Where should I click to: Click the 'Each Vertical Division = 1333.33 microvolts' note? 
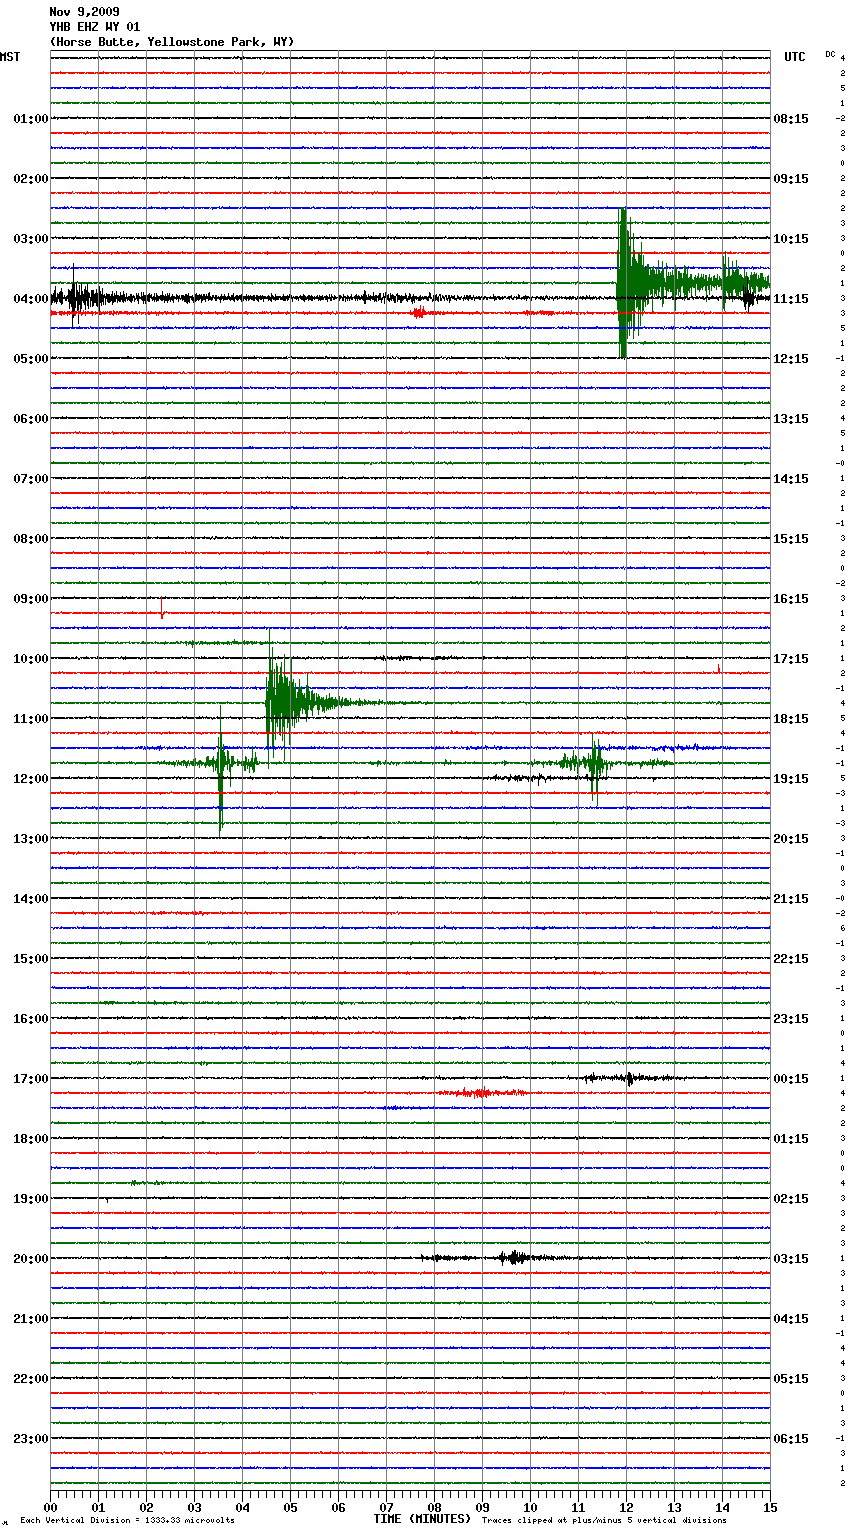[127, 1521]
